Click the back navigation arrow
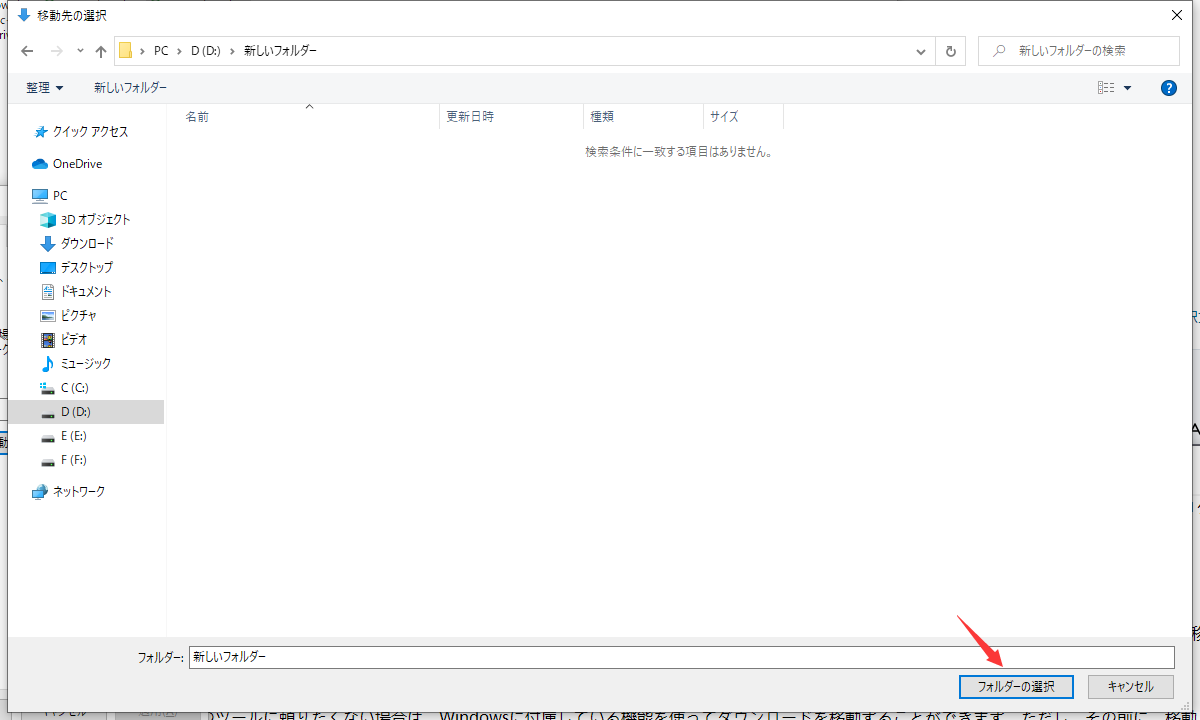 [x=27, y=51]
